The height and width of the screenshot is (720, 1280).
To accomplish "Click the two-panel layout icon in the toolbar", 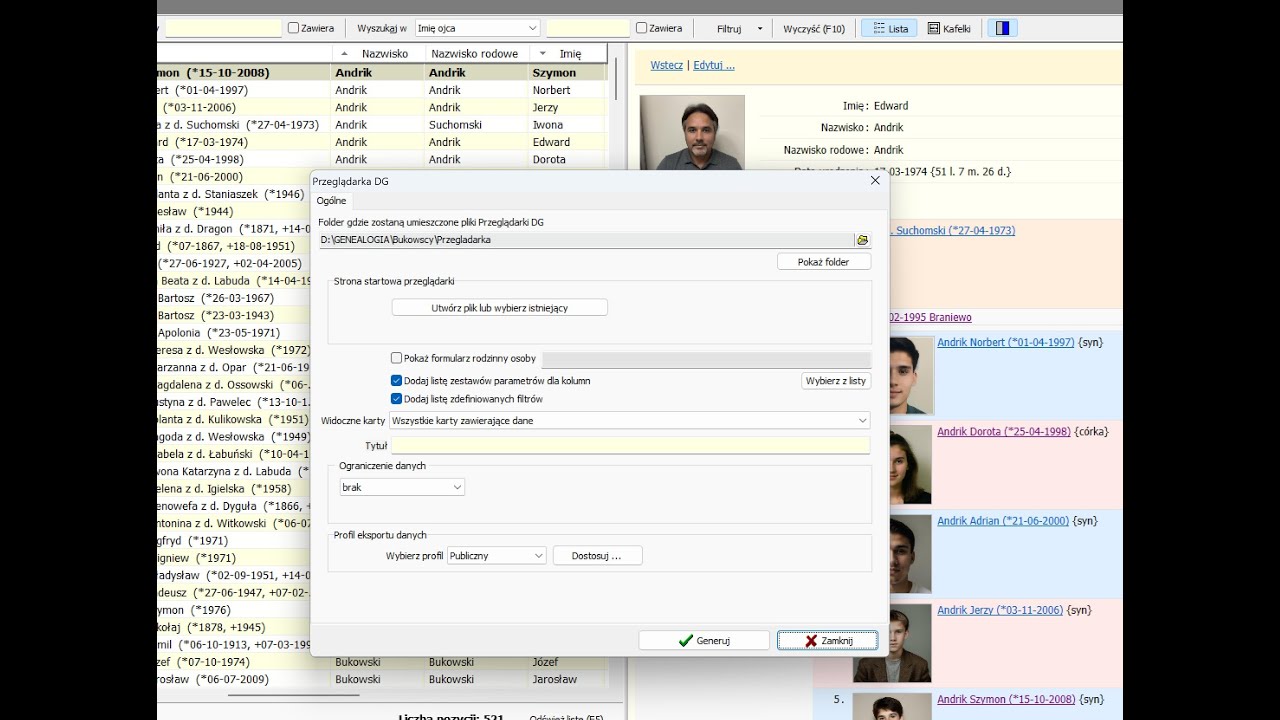I will pyautogui.click(x=1002, y=28).
